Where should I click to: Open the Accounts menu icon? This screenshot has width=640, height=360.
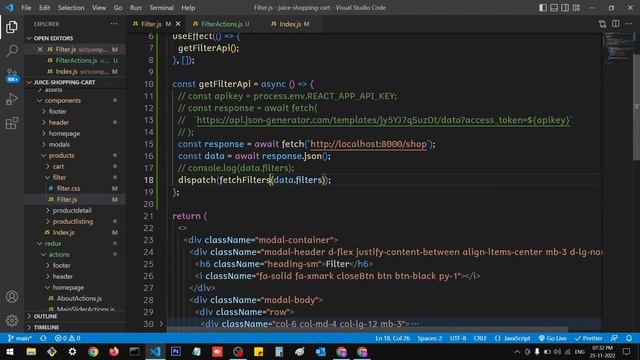(x=11, y=297)
